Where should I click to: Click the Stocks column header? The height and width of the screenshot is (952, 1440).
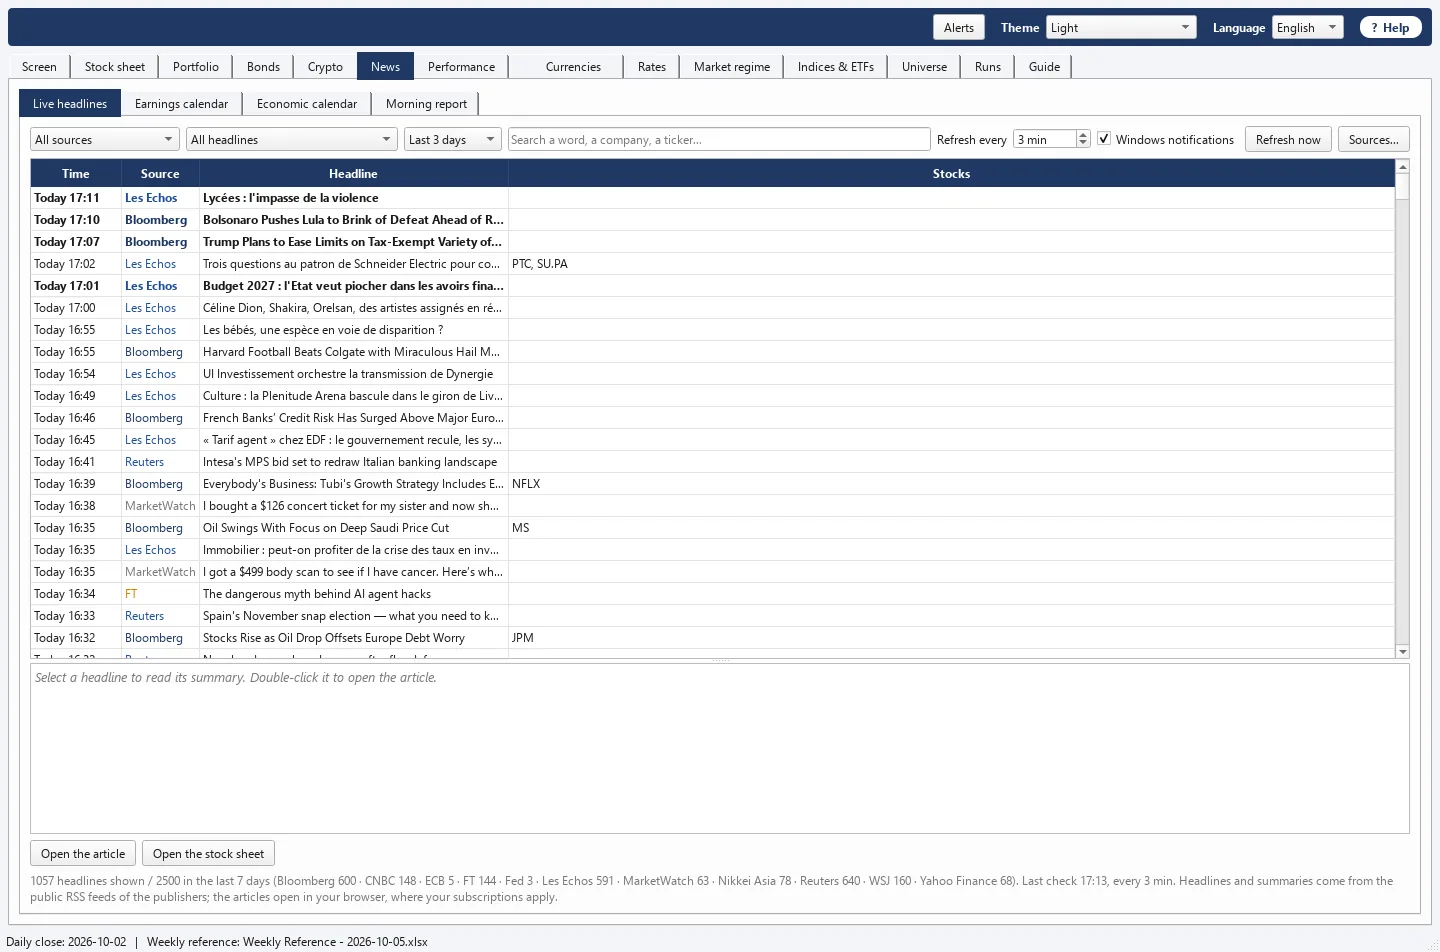pos(951,174)
